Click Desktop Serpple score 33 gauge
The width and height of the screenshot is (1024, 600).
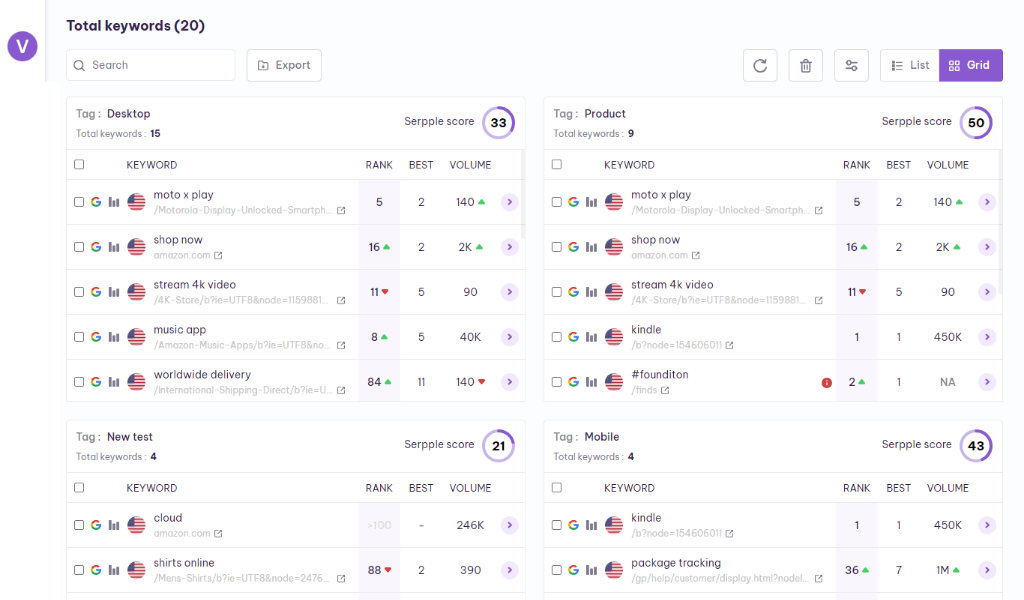tap(498, 123)
